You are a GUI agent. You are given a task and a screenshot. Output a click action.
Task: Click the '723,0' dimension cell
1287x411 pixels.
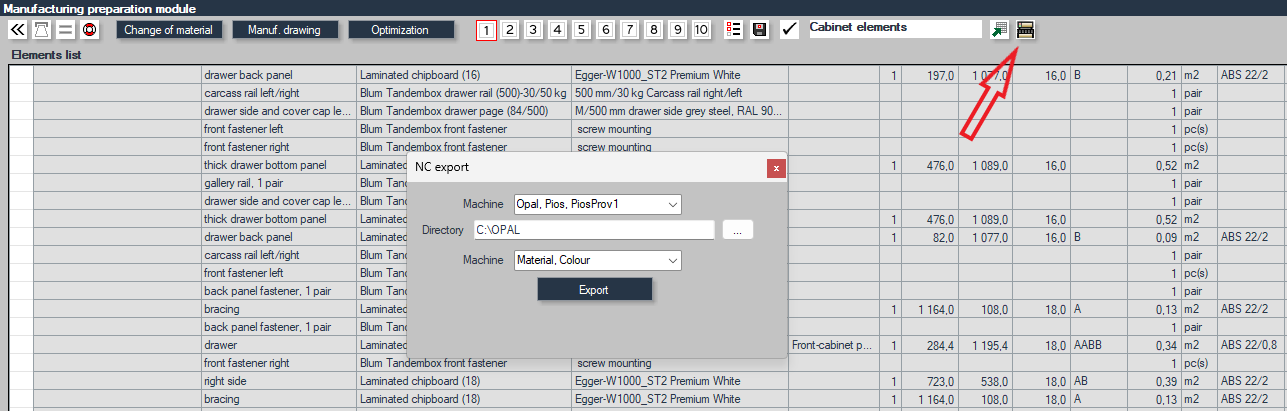coord(929,381)
